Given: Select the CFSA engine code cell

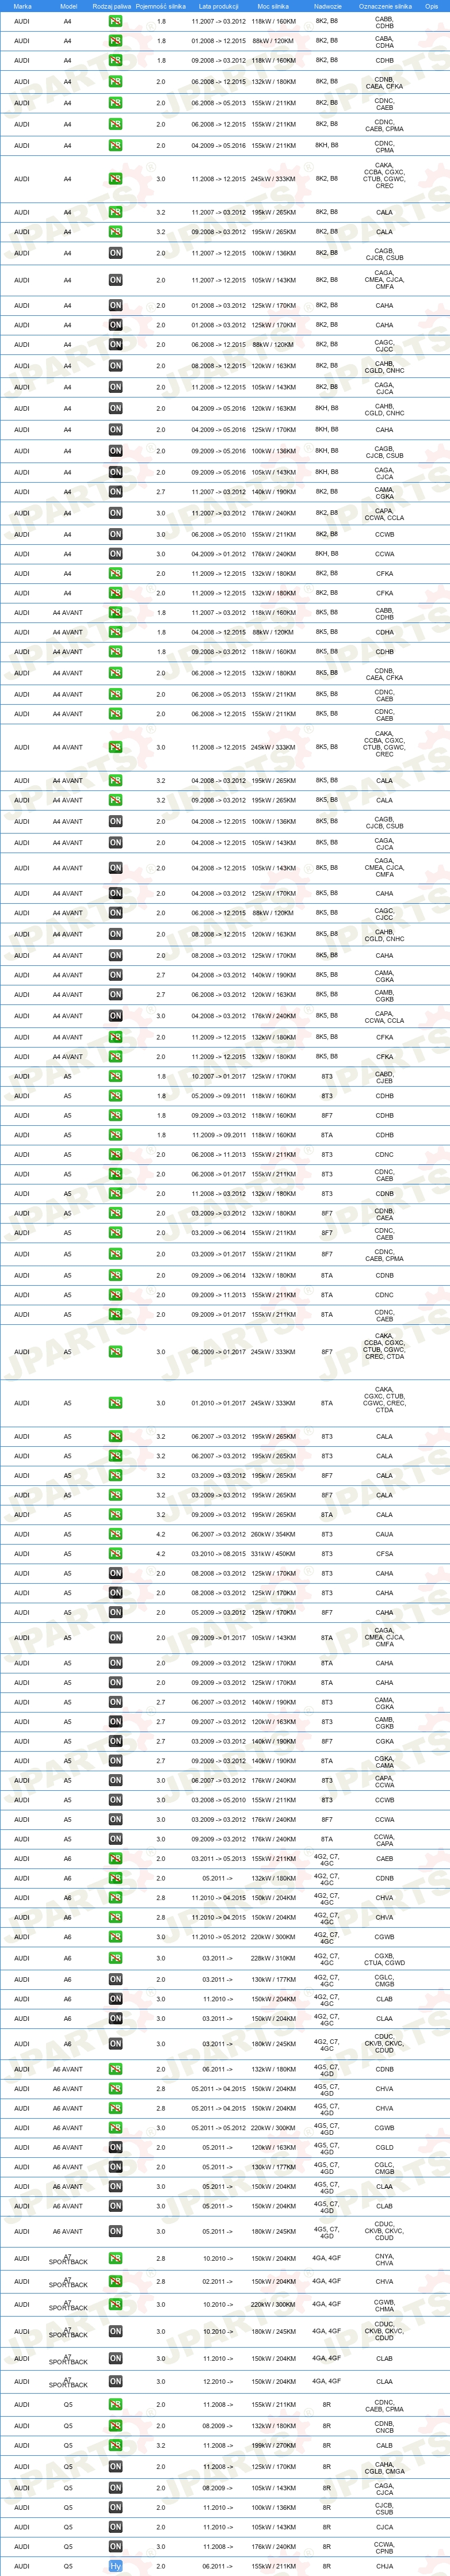Looking at the screenshot, I should click(x=384, y=1554).
